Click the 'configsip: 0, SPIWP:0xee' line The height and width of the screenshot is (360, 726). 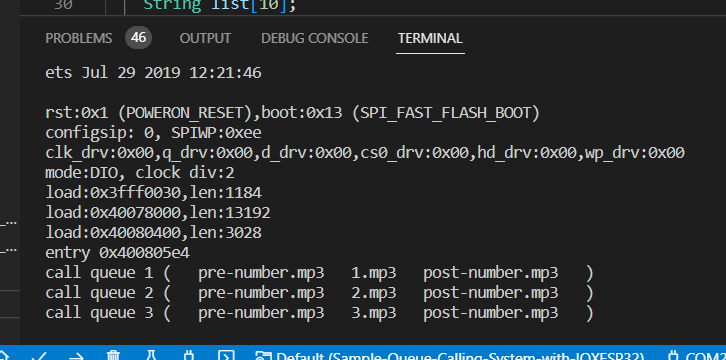(x=153, y=133)
